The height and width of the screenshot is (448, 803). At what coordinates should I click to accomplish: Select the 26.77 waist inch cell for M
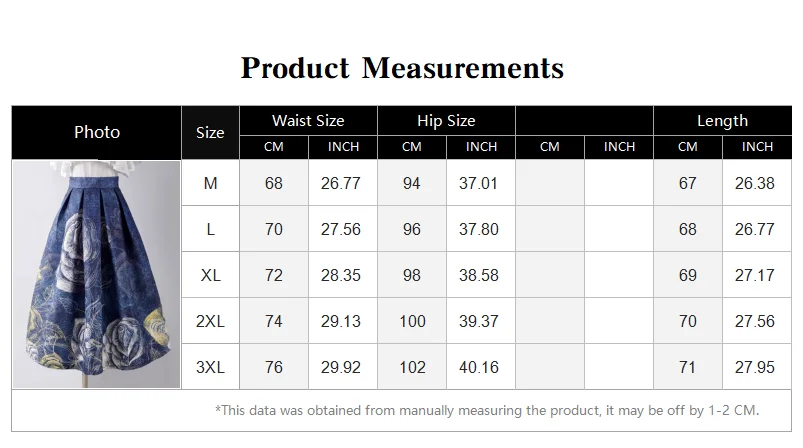point(341,183)
